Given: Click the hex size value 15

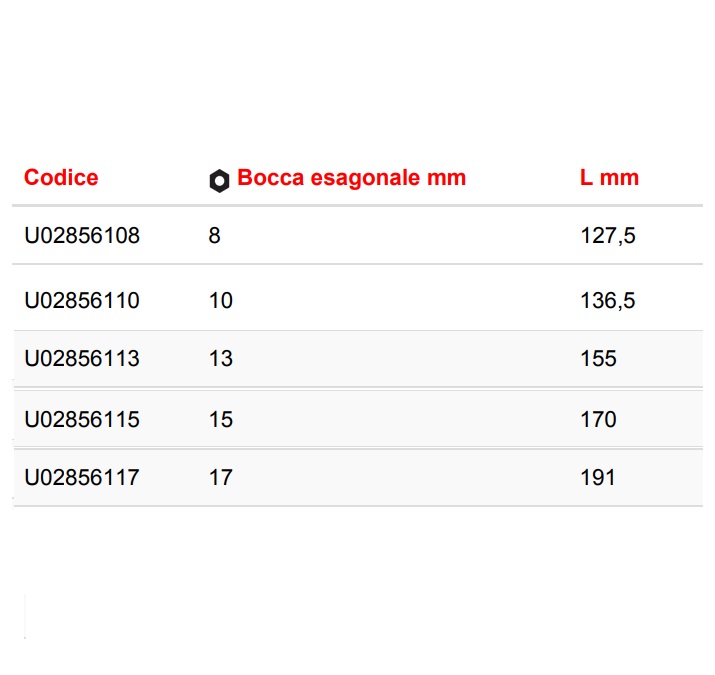Looking at the screenshot, I should coord(221,419).
